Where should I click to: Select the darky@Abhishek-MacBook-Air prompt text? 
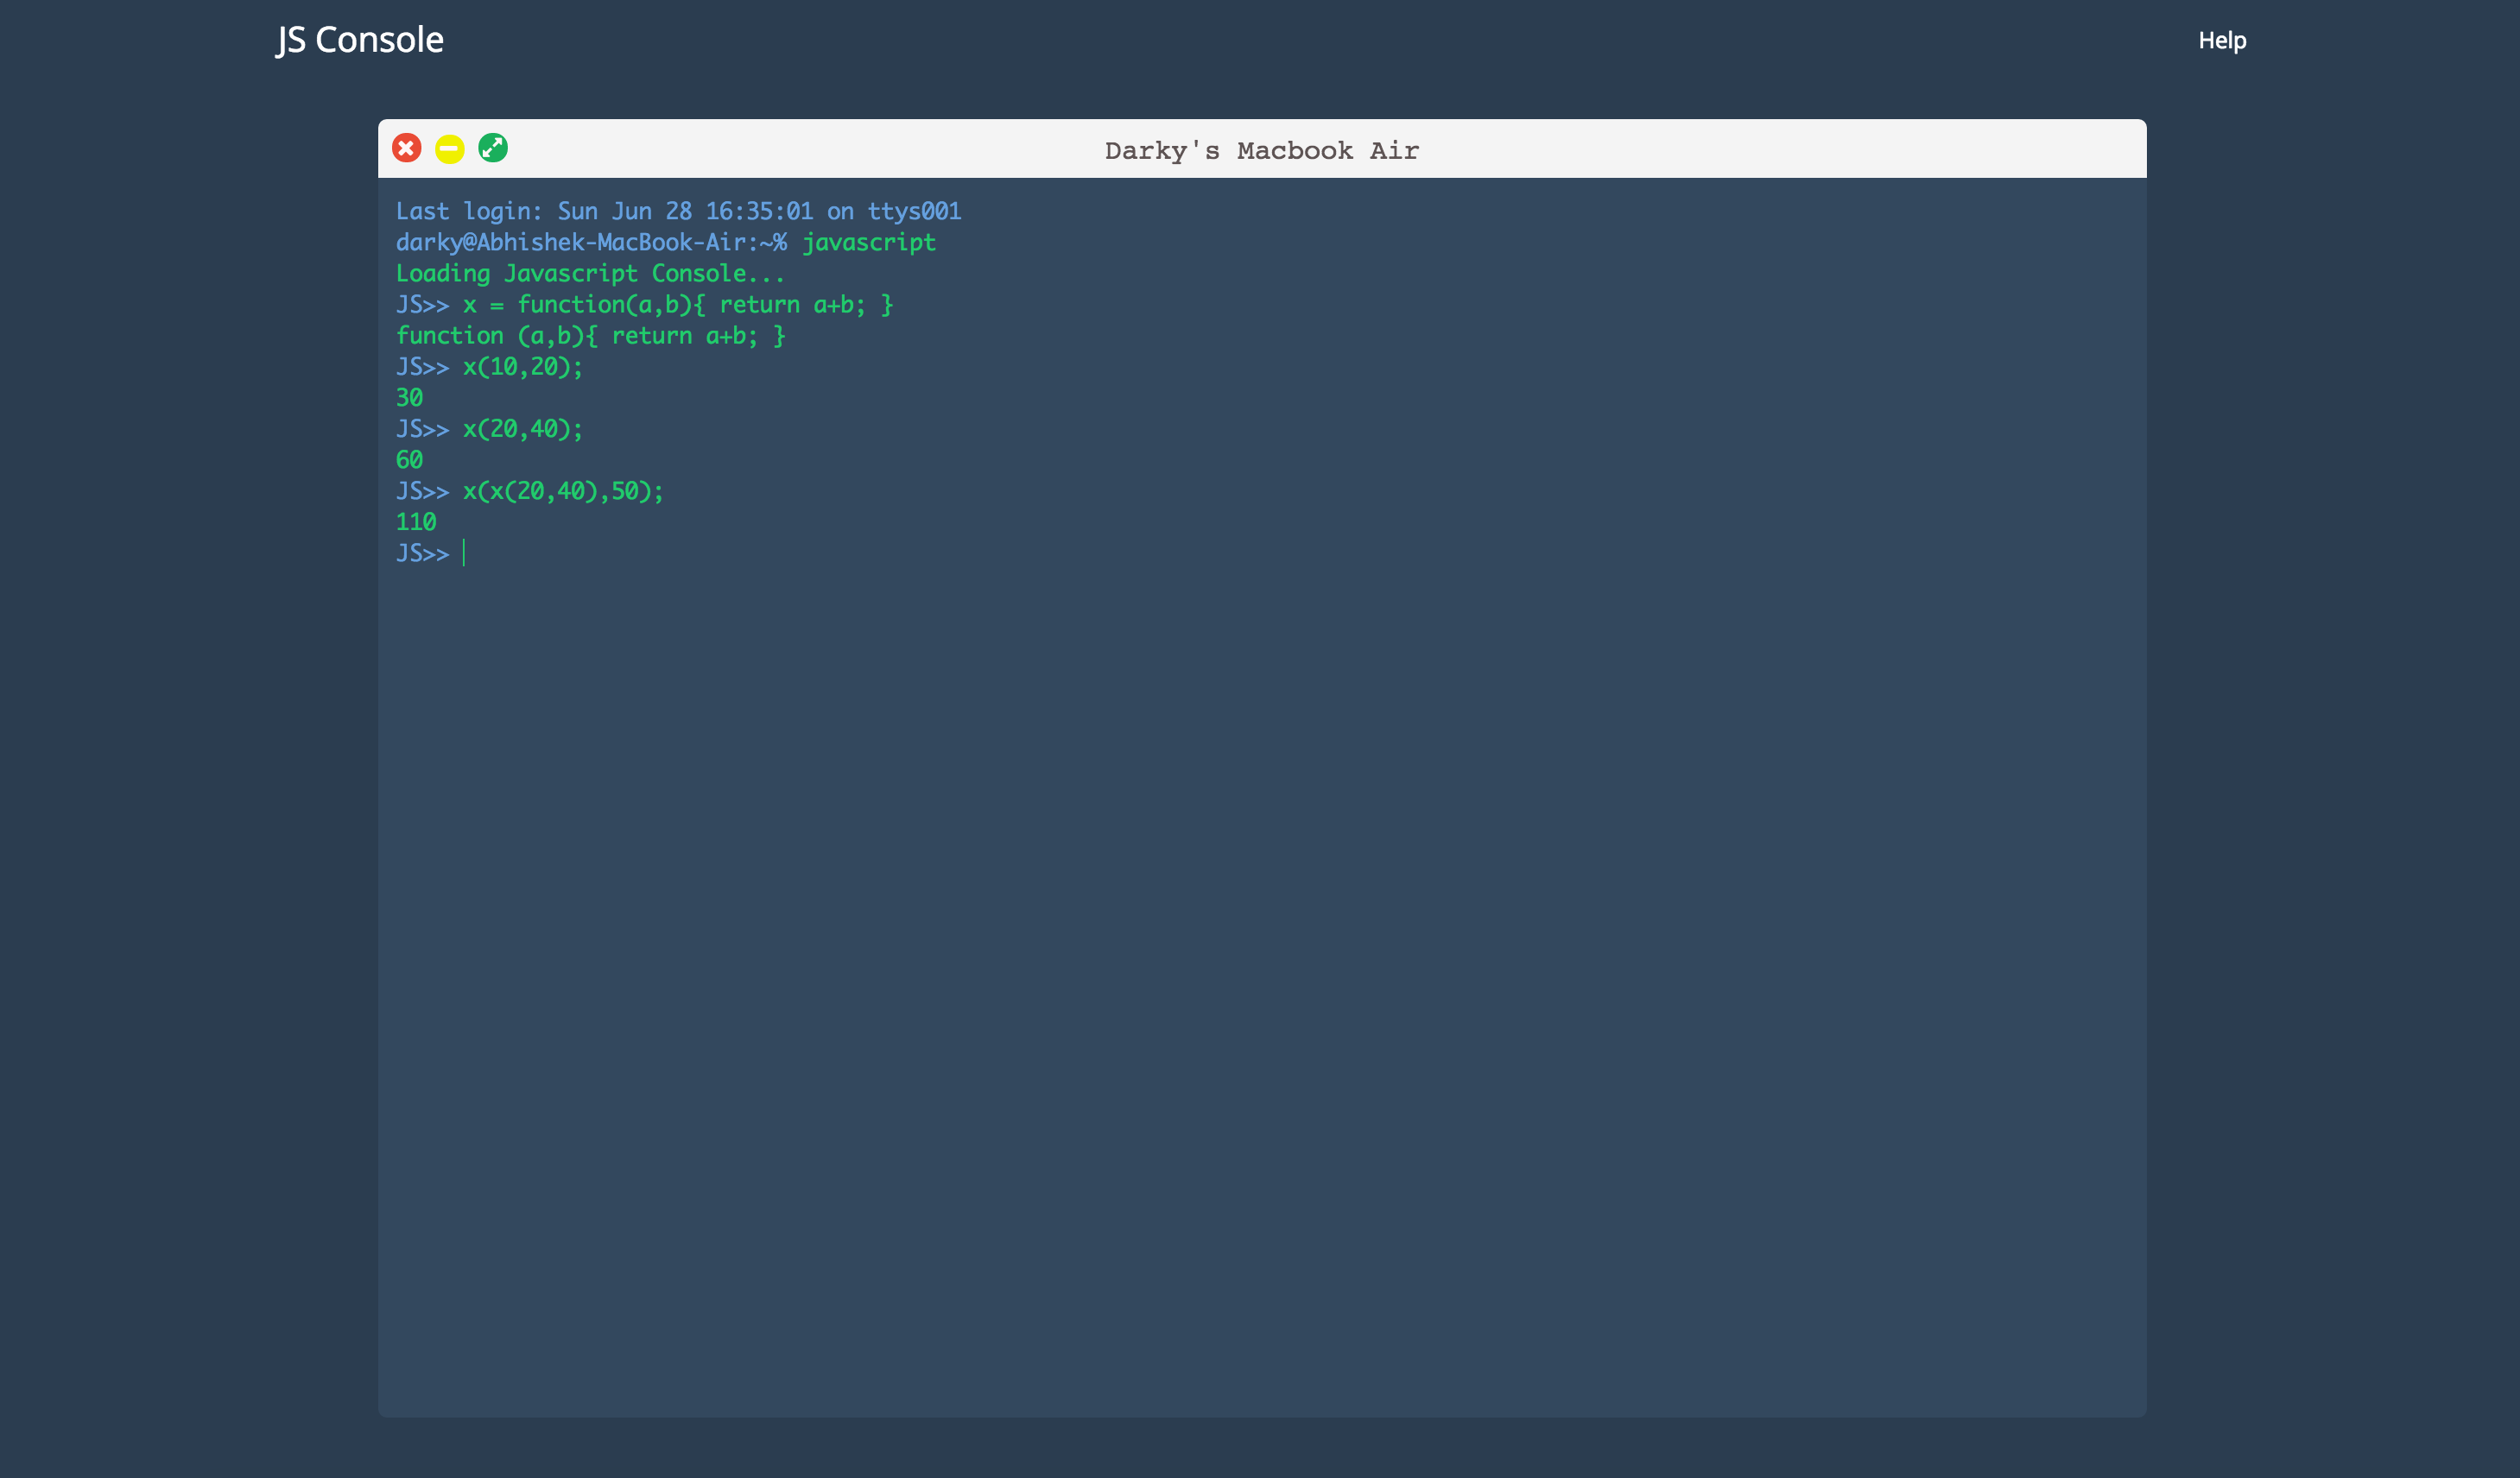click(590, 242)
